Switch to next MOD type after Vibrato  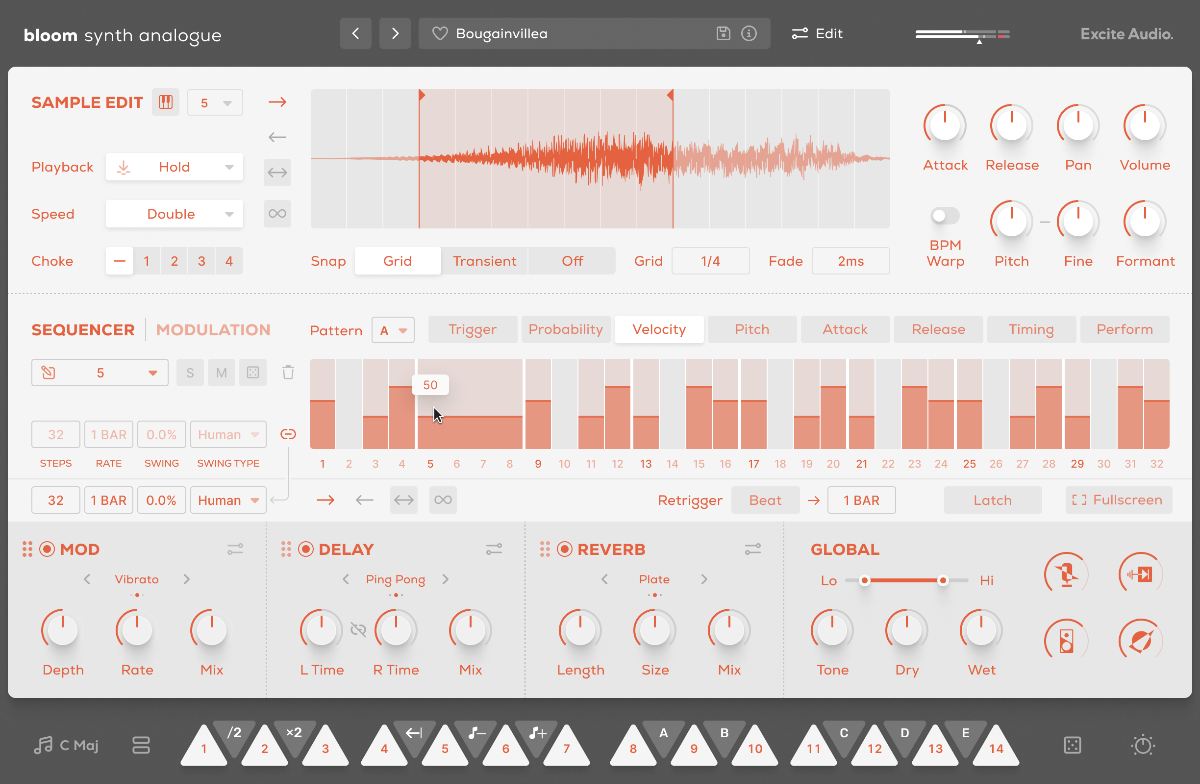pyautogui.click(x=186, y=579)
